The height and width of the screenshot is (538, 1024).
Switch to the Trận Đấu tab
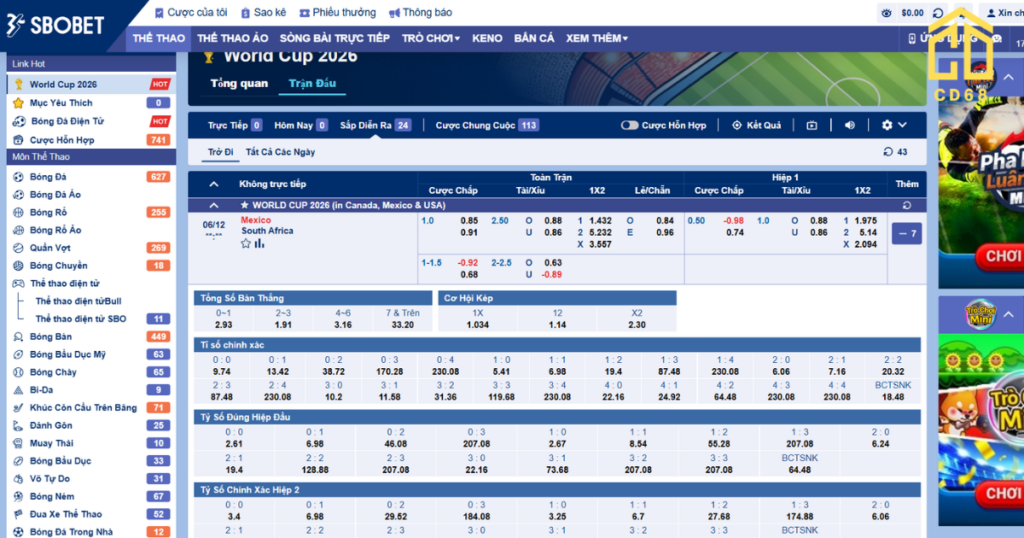pos(312,84)
